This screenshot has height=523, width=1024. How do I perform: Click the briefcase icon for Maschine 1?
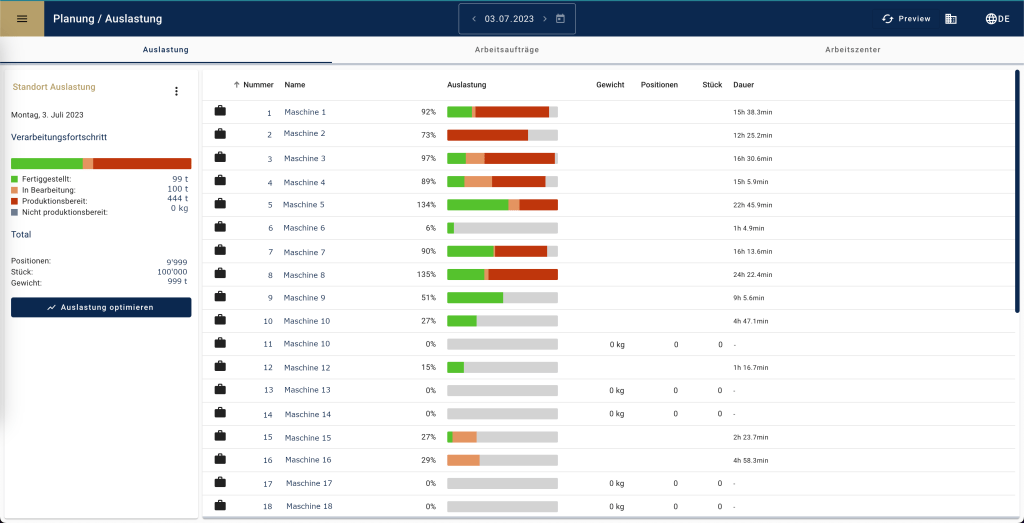click(220, 111)
